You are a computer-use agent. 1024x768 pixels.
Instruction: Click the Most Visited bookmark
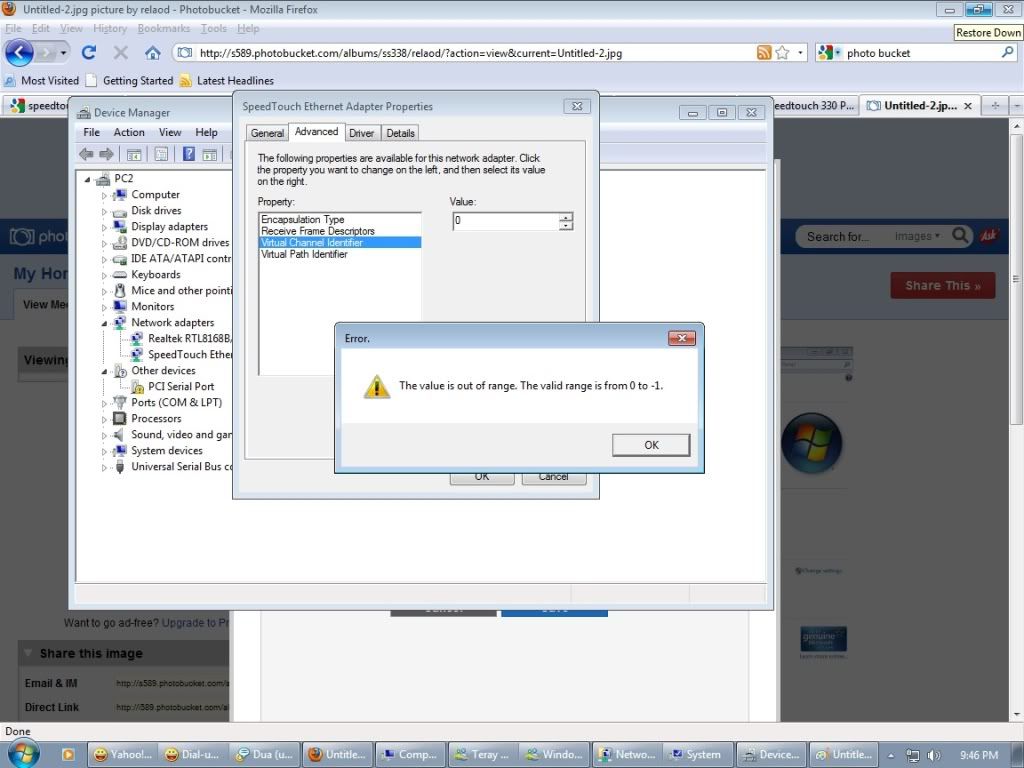42,80
